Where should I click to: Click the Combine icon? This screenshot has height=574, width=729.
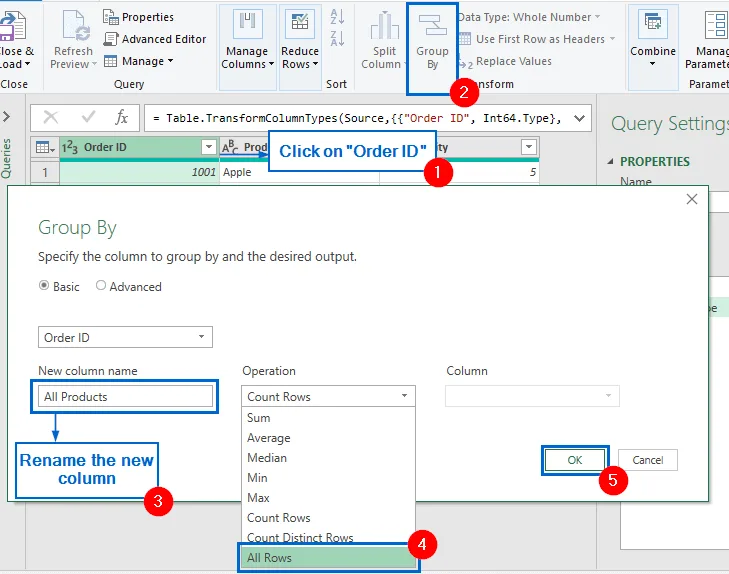[x=653, y=25]
